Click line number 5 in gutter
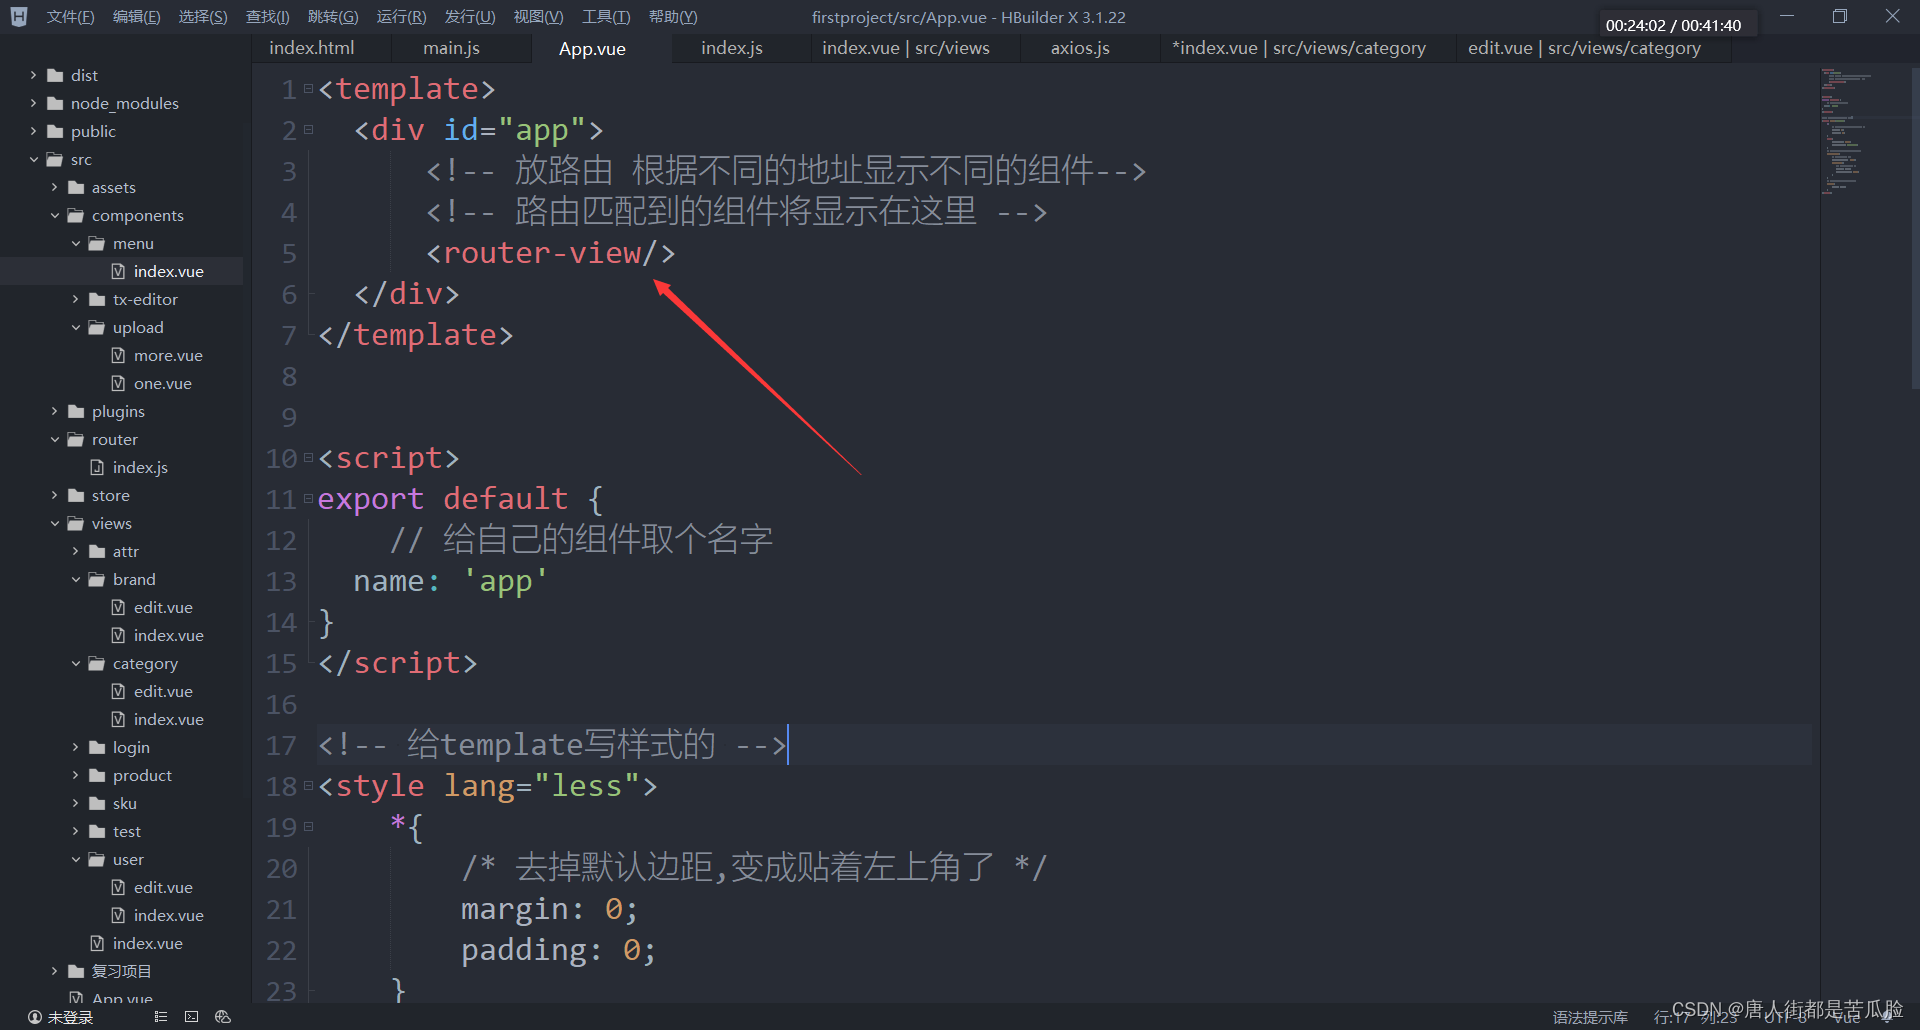 click(x=289, y=253)
